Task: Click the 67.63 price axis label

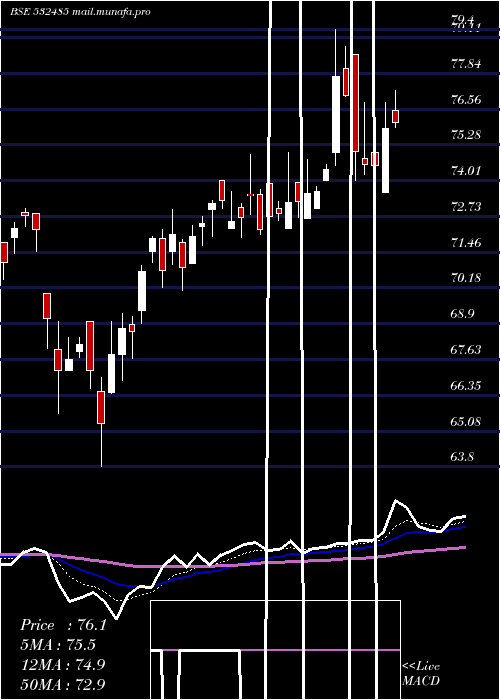Action: (467, 350)
